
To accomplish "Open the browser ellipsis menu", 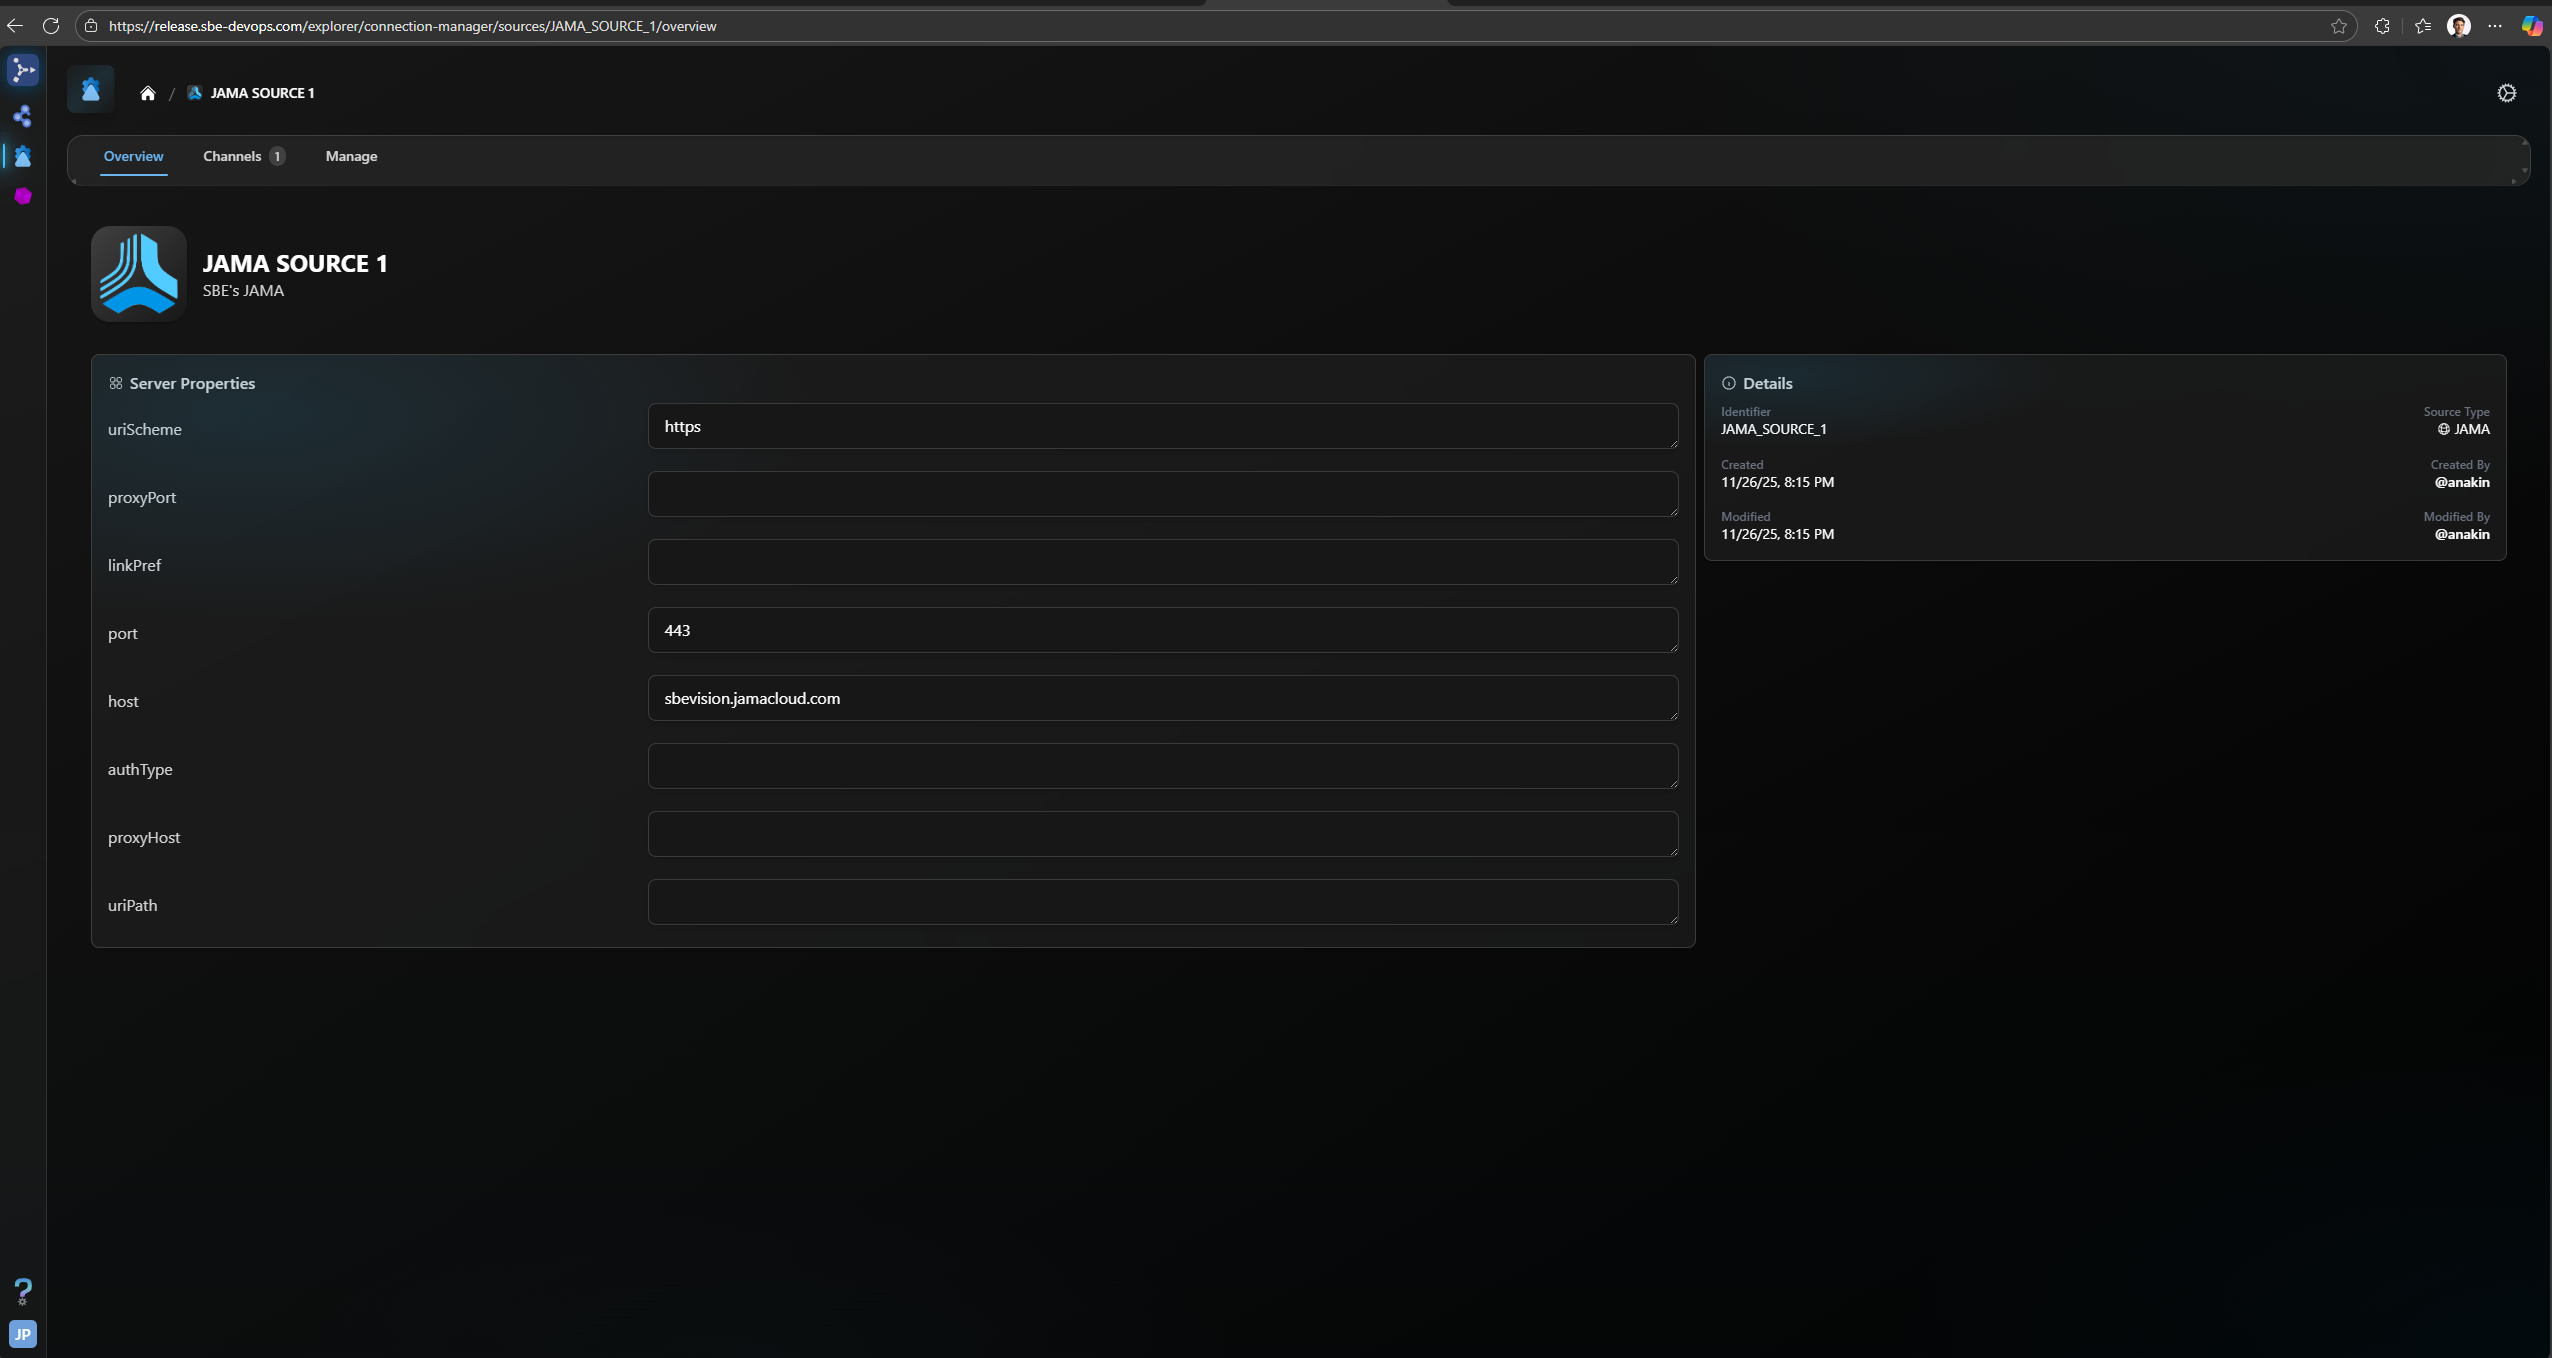I will click(2495, 26).
